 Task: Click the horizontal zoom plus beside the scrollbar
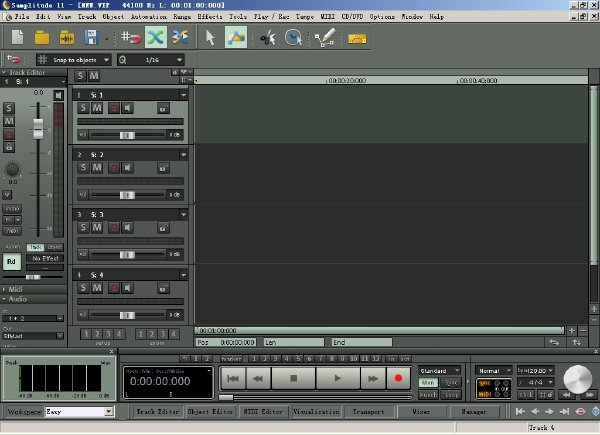572,331
